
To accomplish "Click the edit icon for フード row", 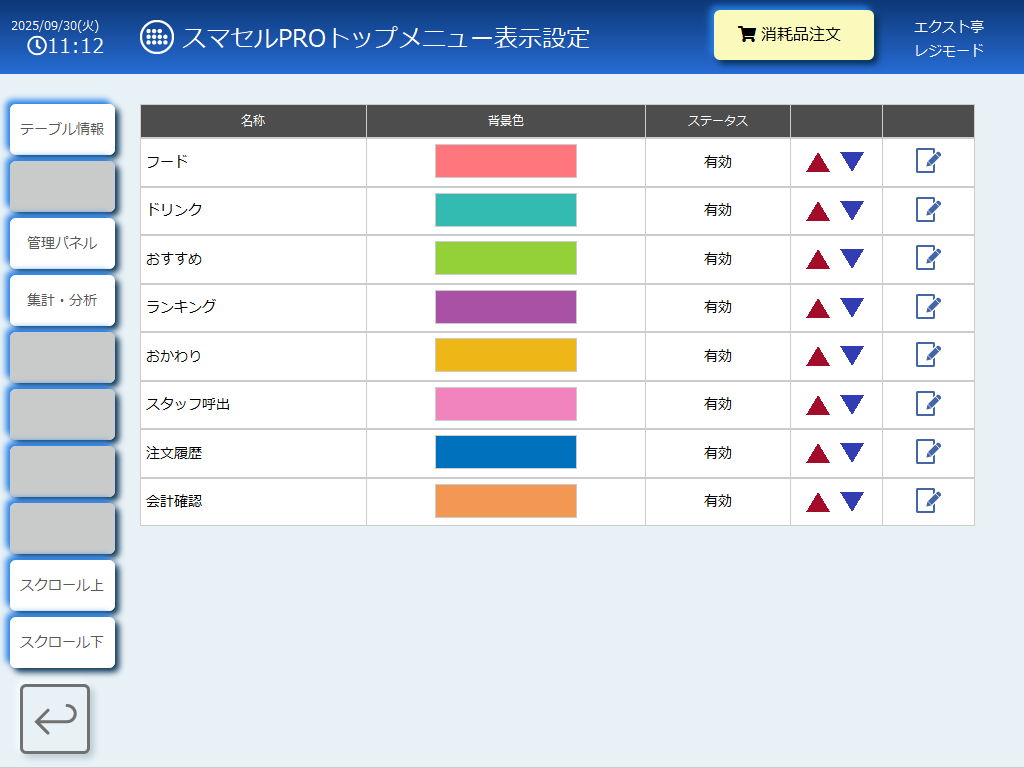I will click(x=928, y=161).
